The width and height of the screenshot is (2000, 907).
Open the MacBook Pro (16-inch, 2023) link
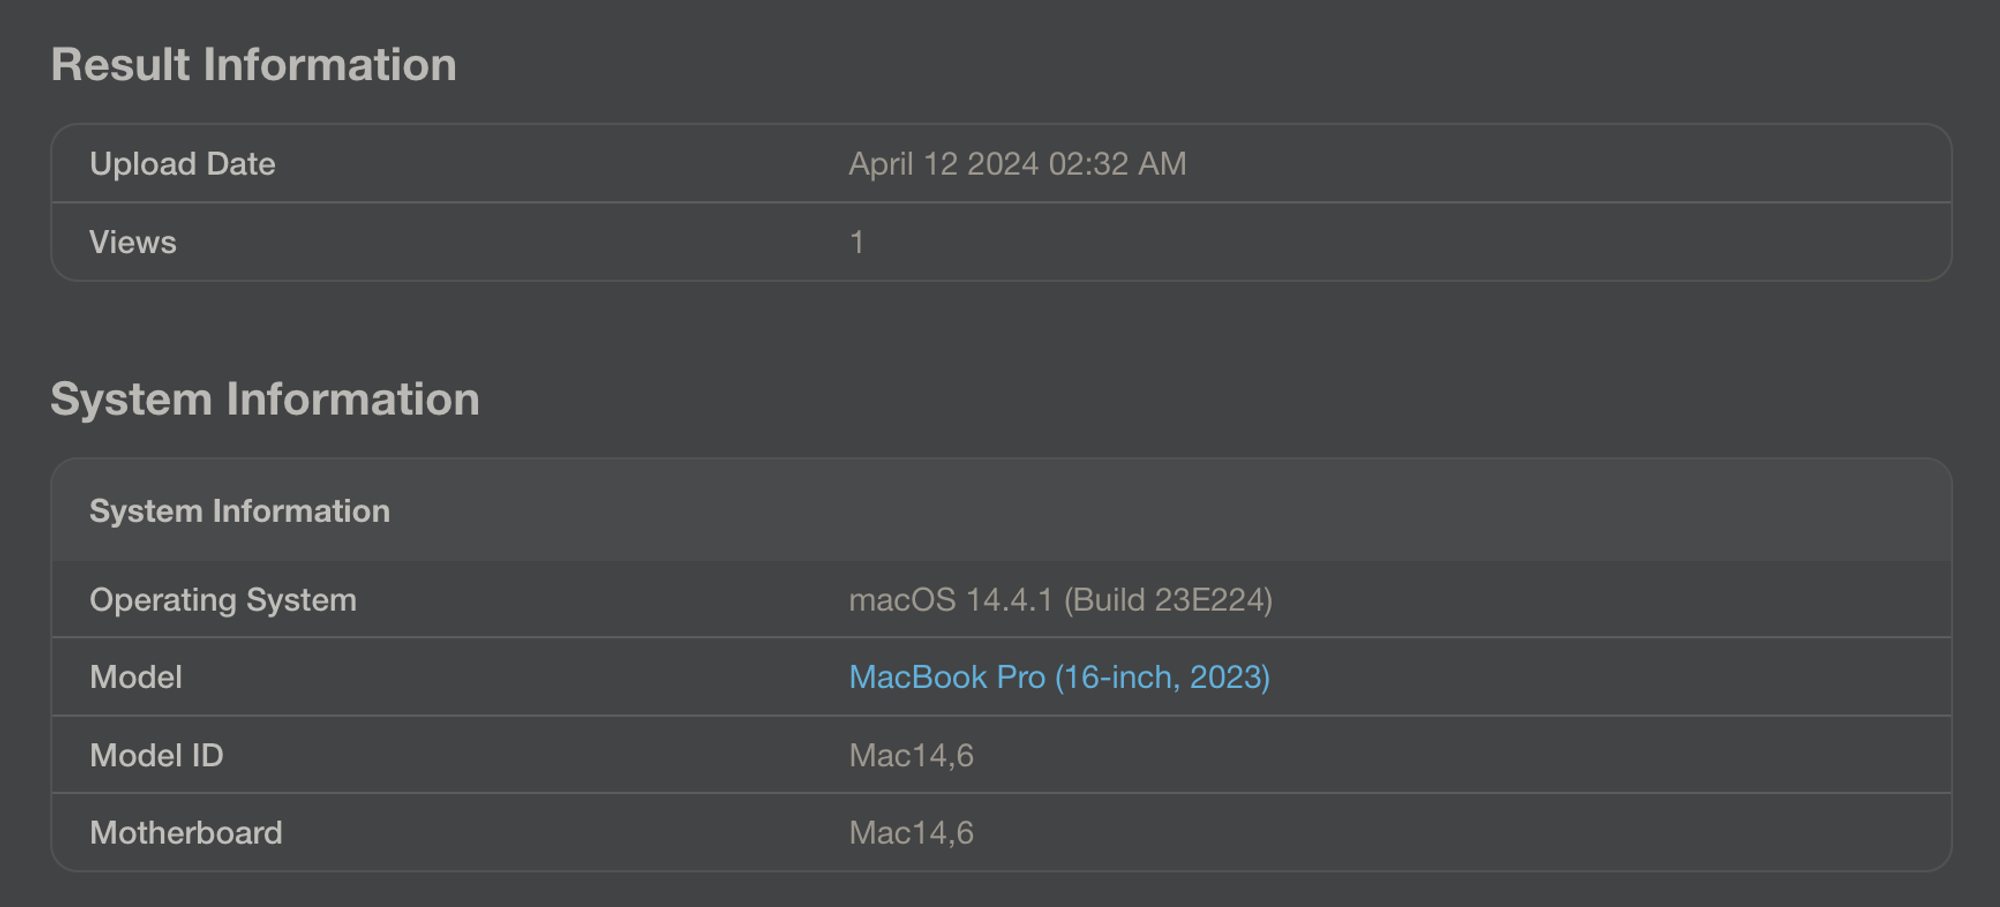[1059, 677]
